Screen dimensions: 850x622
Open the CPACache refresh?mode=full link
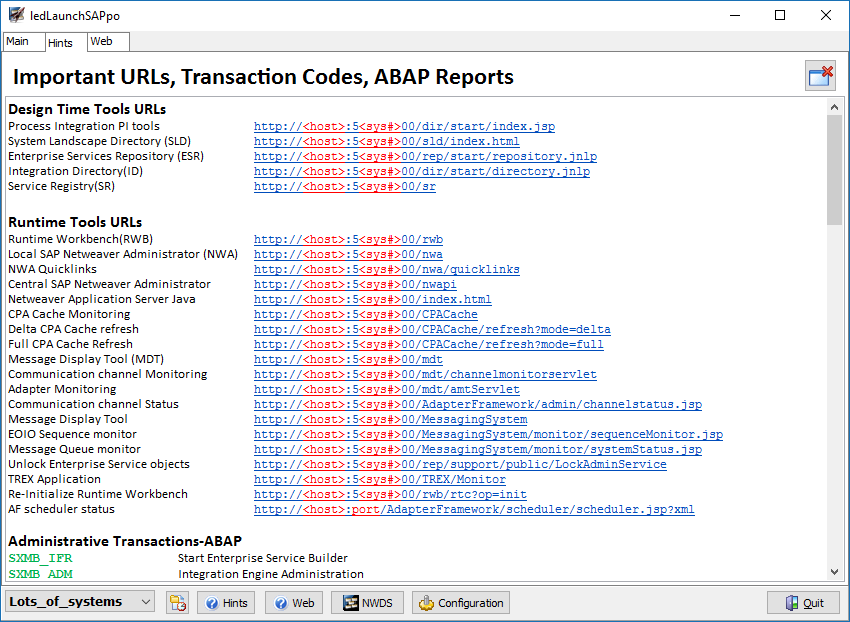coord(429,344)
